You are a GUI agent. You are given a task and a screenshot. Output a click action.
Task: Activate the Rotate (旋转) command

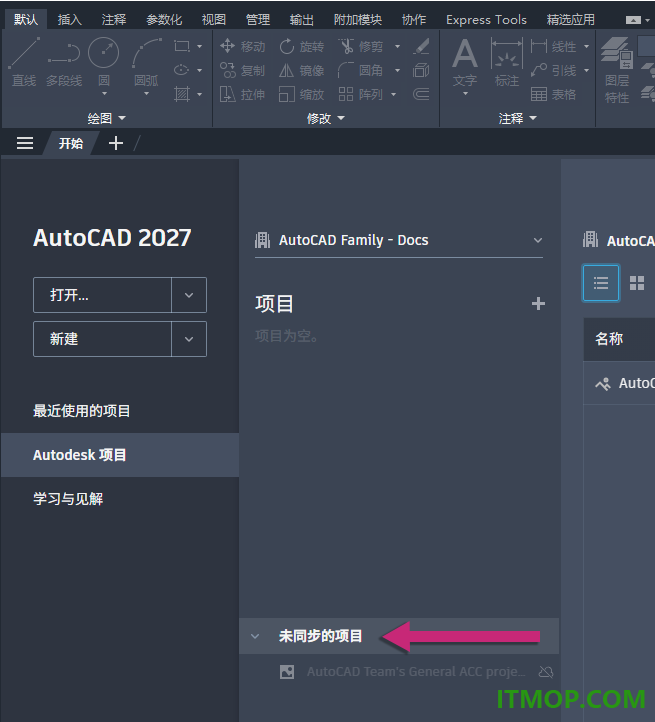point(302,47)
